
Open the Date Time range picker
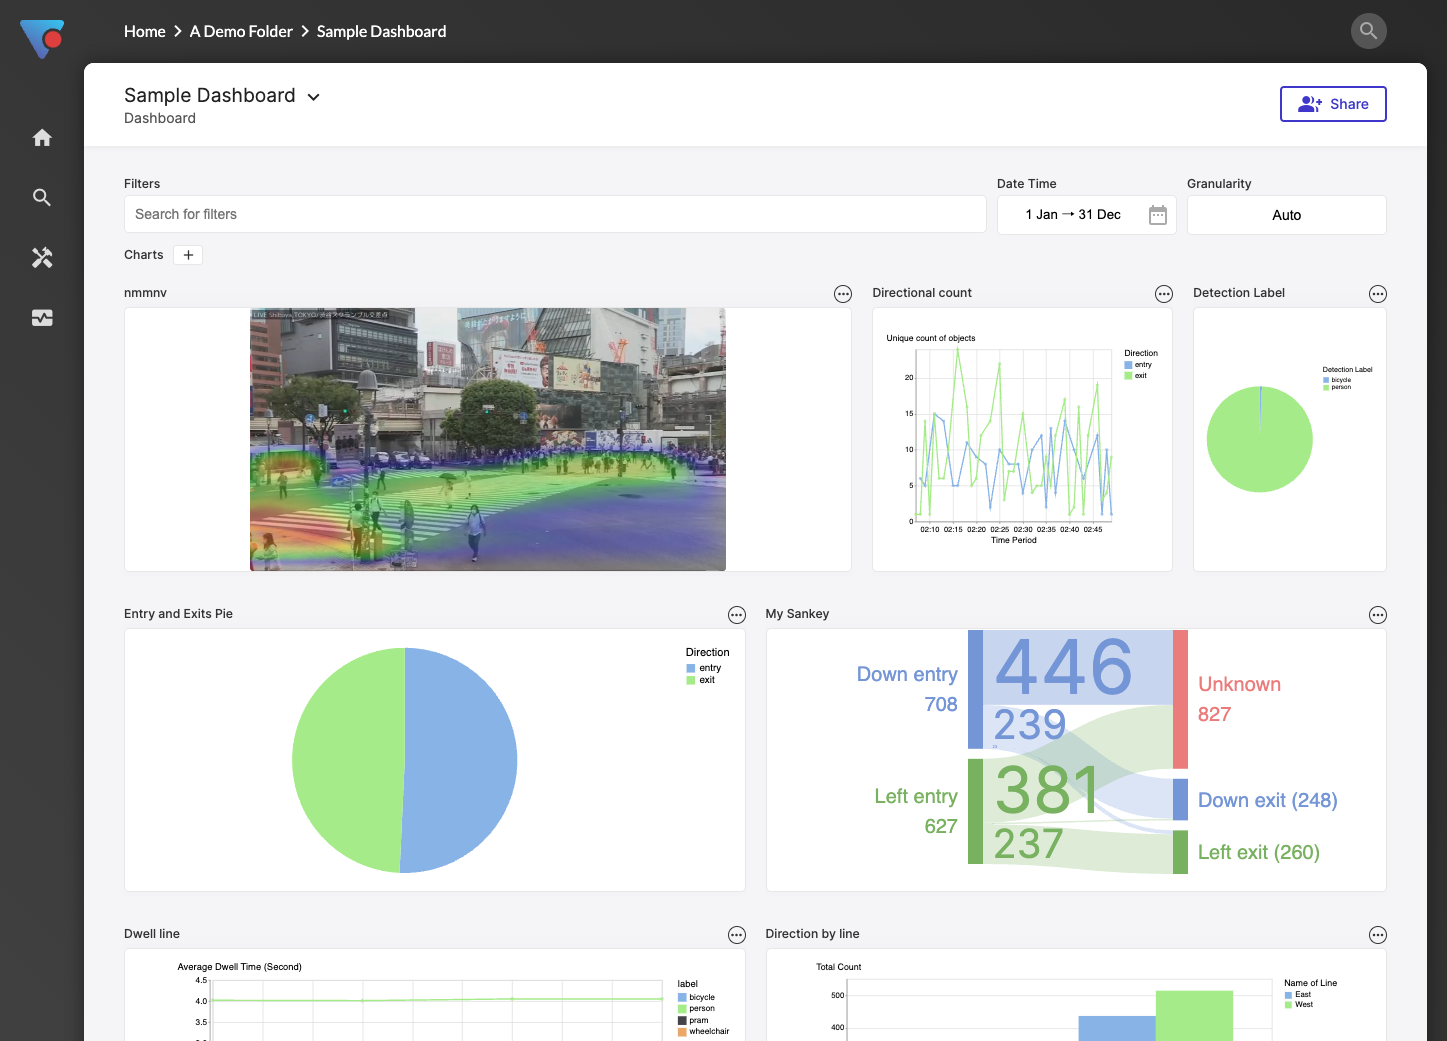click(x=1086, y=215)
